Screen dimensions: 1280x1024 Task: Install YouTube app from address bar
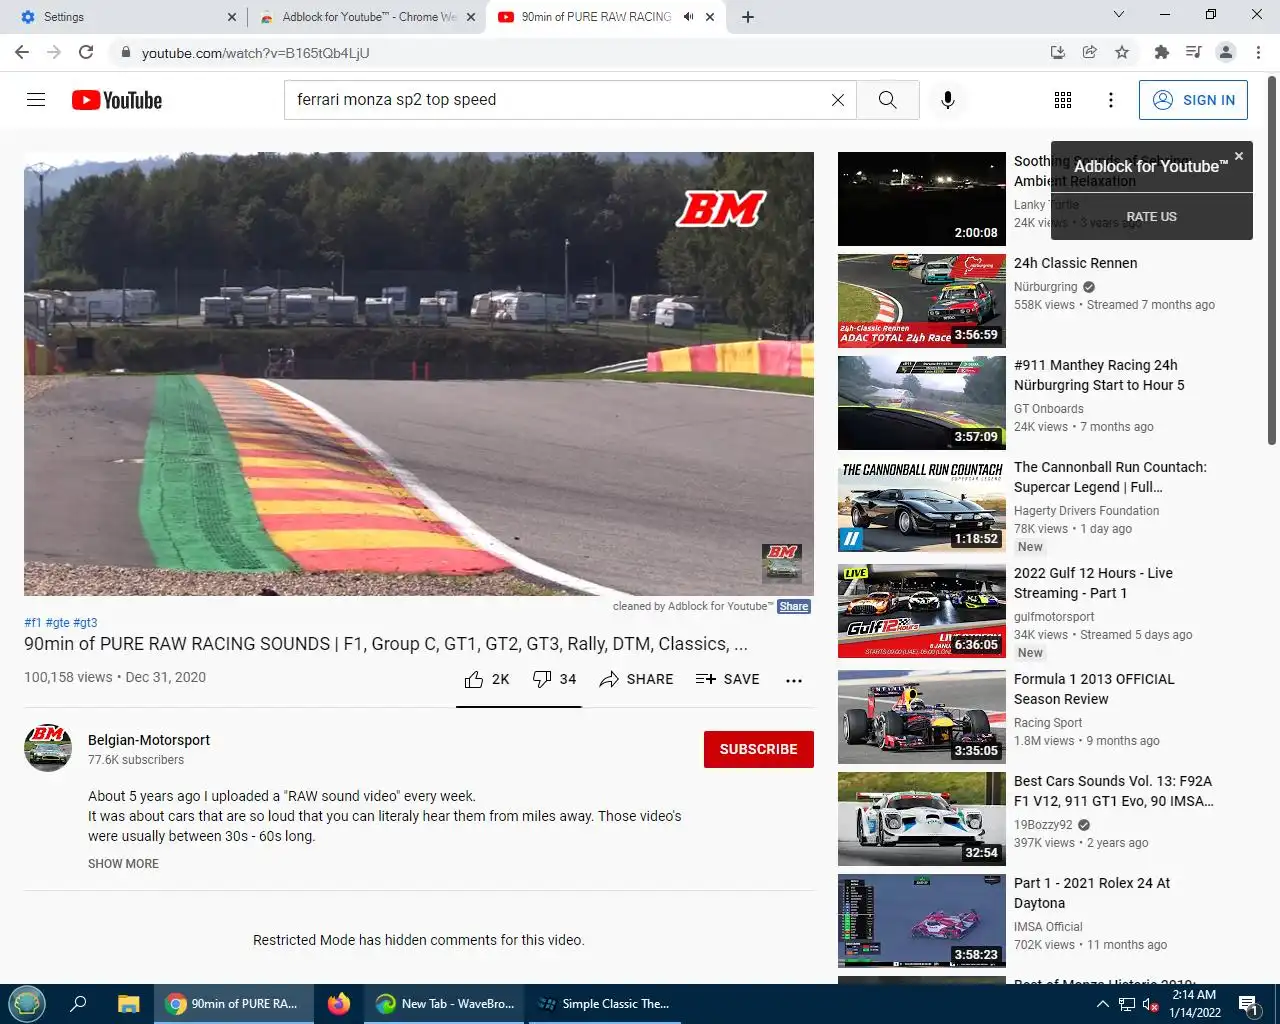(1058, 52)
